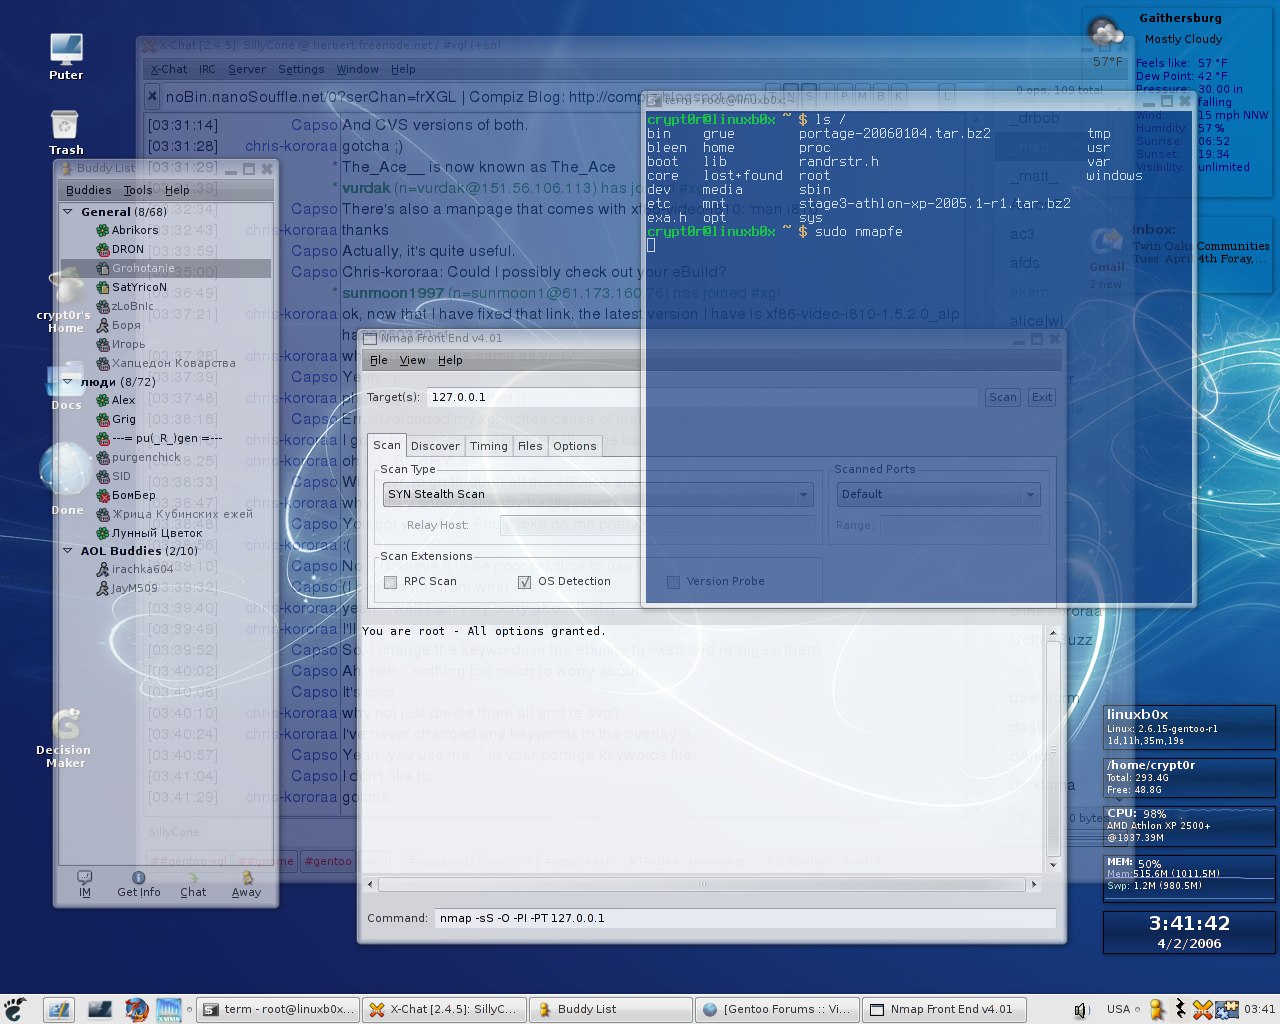Select the Scan tab in Nmap

coord(387,445)
